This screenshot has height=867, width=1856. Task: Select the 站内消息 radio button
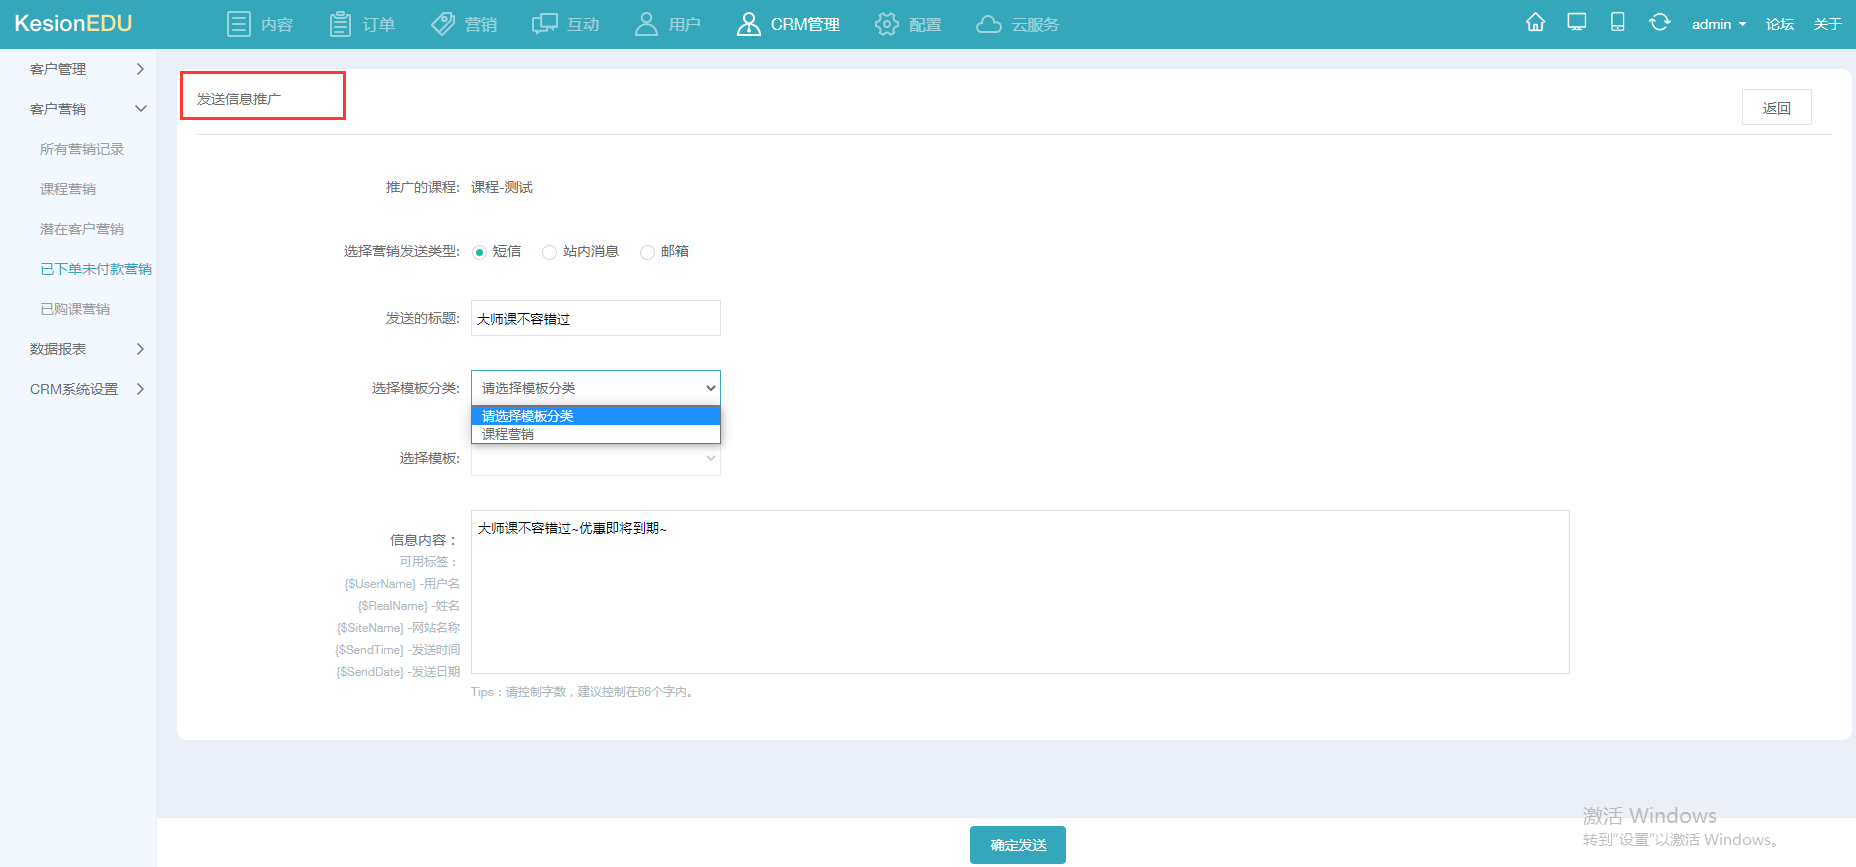(549, 252)
